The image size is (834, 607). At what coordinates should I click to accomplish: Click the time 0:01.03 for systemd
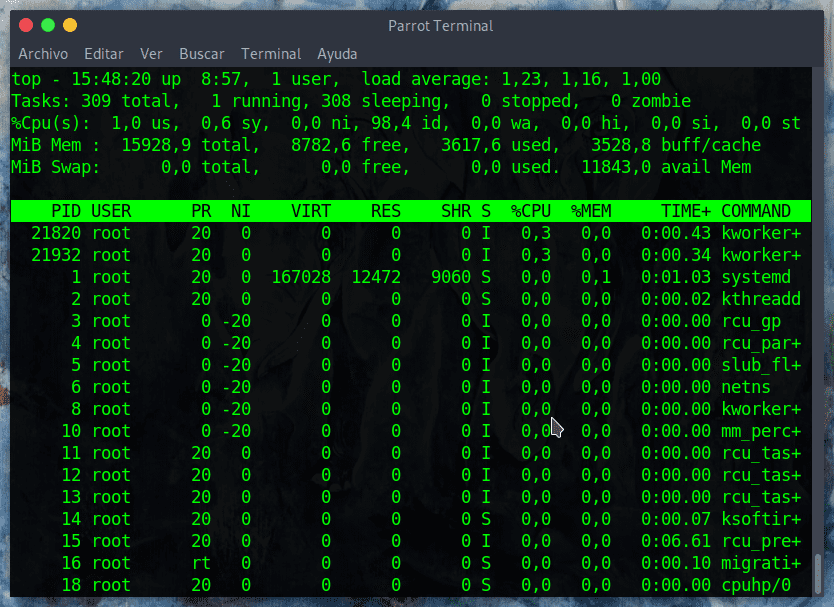point(675,277)
